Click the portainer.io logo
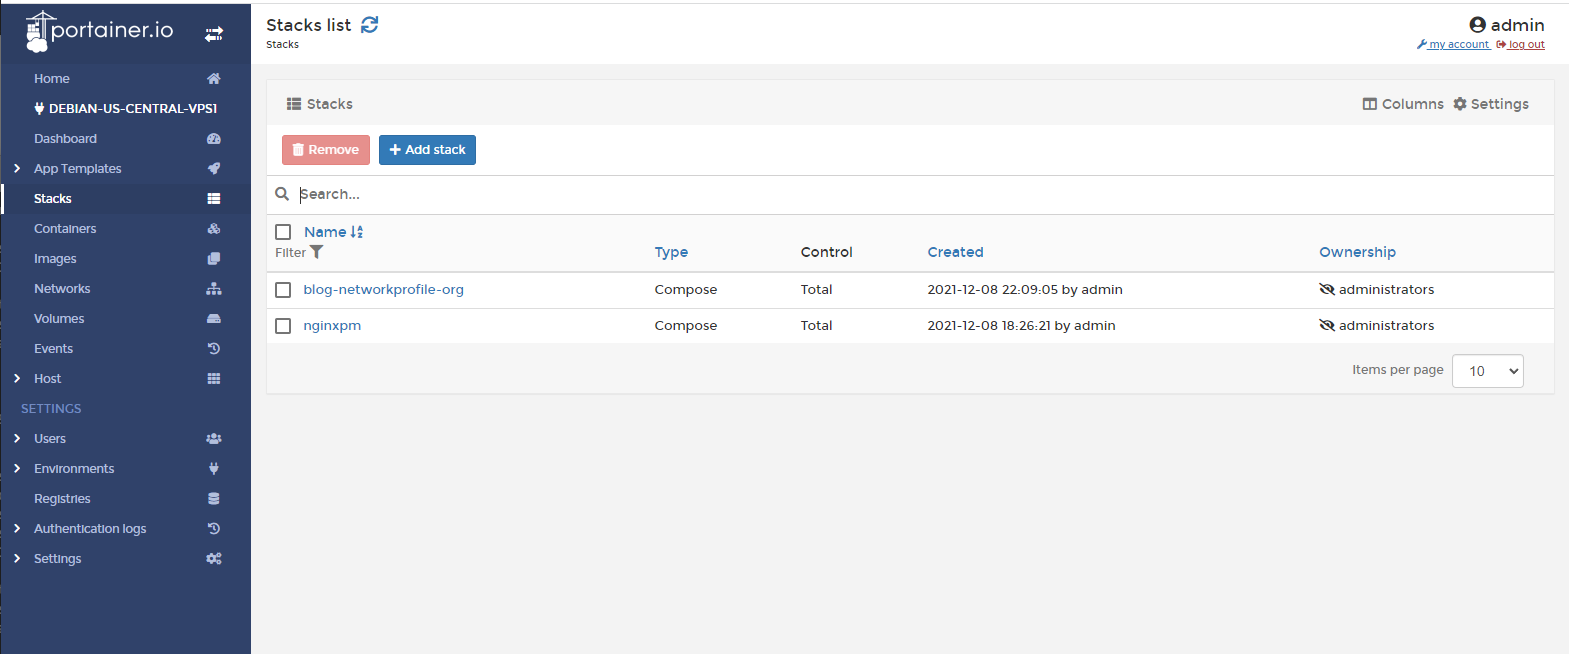This screenshot has height=654, width=1569. tap(99, 31)
